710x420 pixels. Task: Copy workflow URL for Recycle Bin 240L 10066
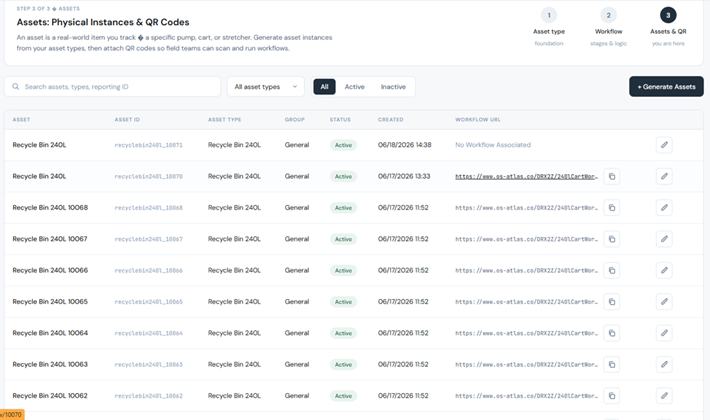[x=612, y=270]
